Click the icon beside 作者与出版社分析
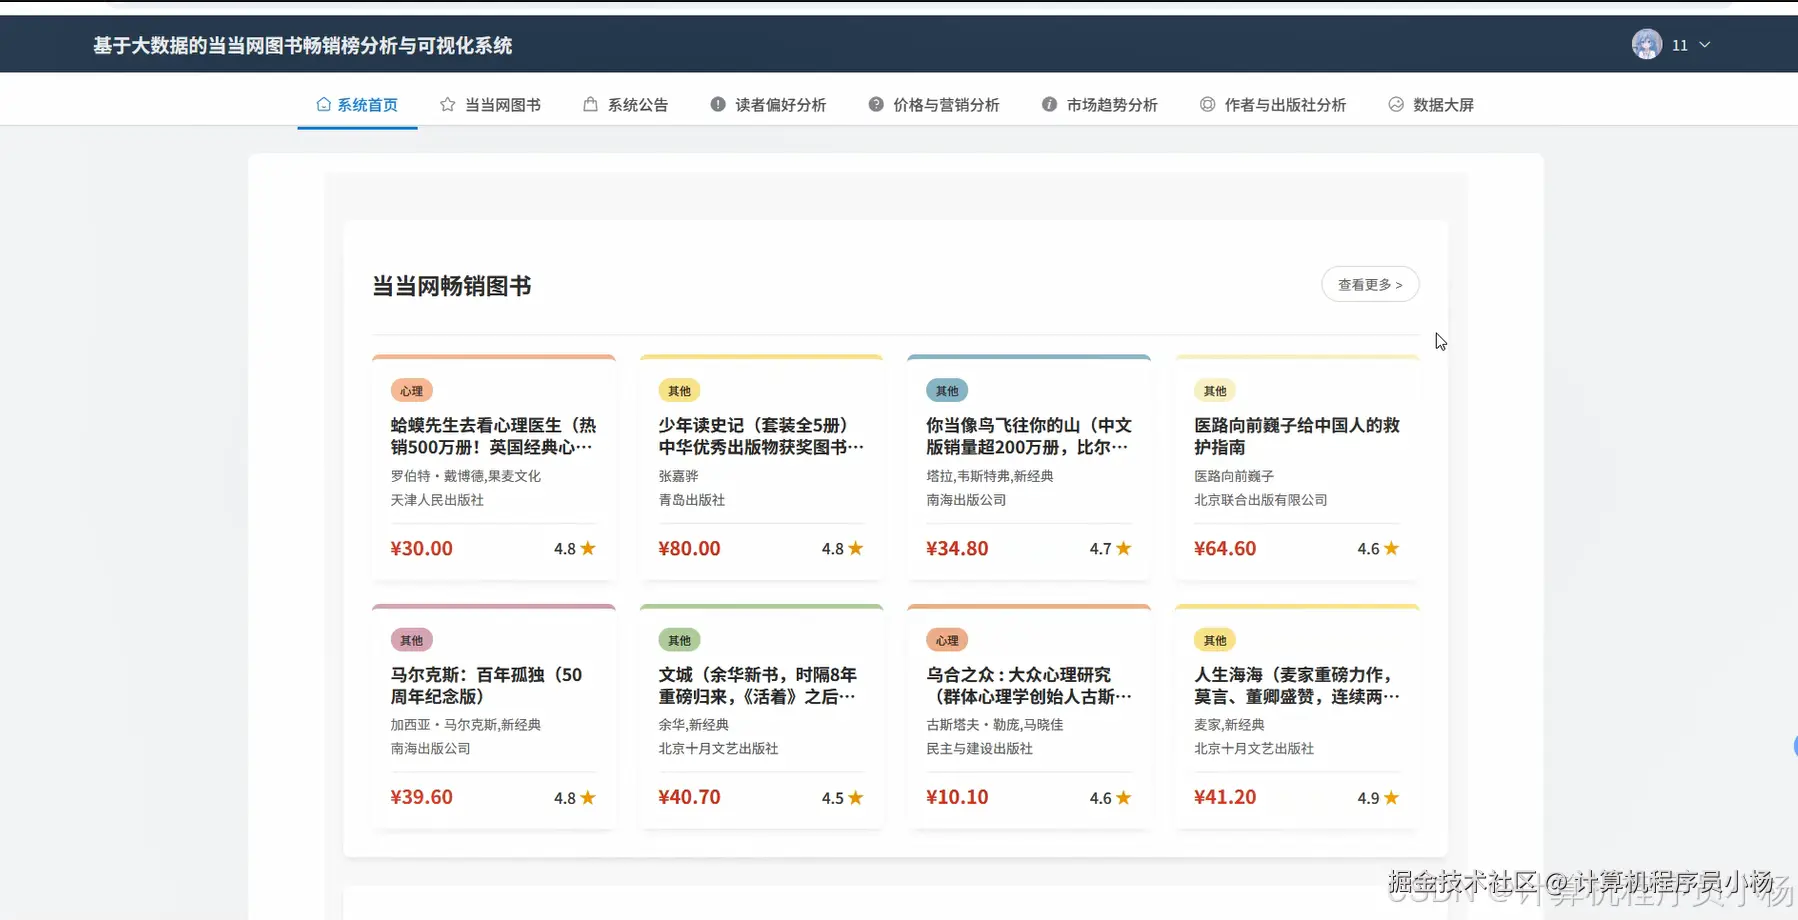1798x920 pixels. (x=1207, y=104)
